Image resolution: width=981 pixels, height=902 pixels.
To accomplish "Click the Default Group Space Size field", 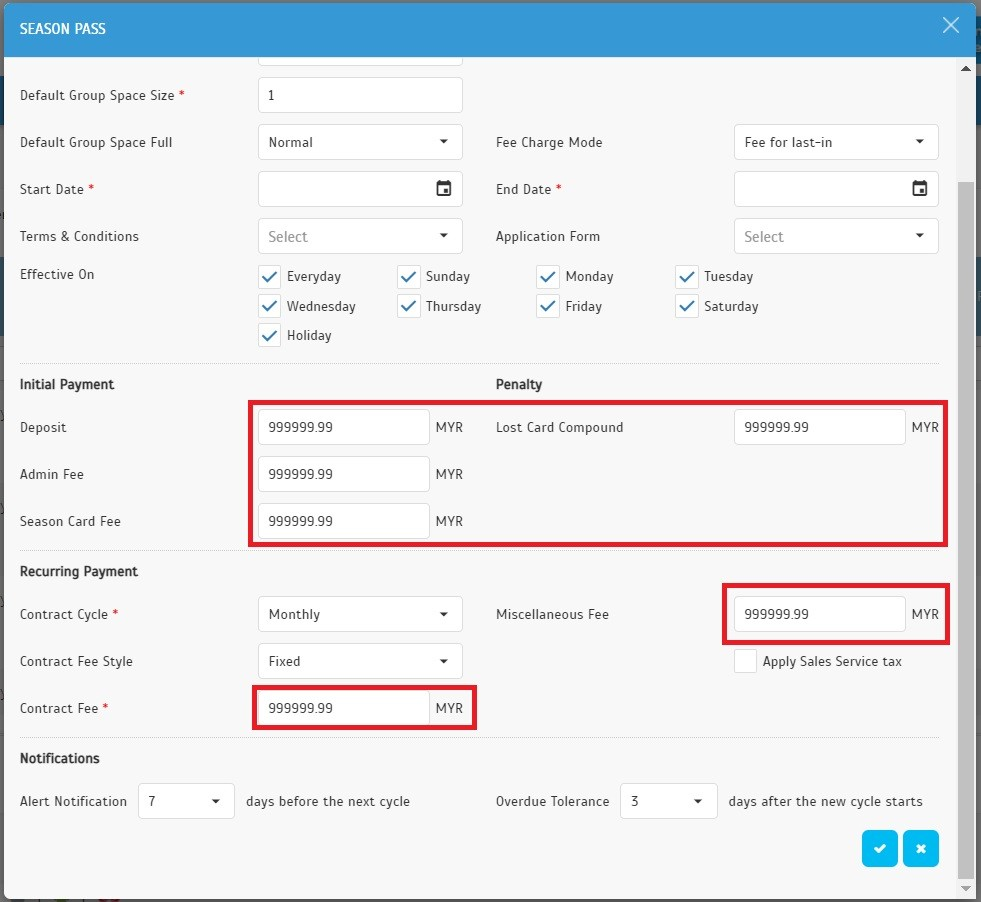I will [360, 95].
